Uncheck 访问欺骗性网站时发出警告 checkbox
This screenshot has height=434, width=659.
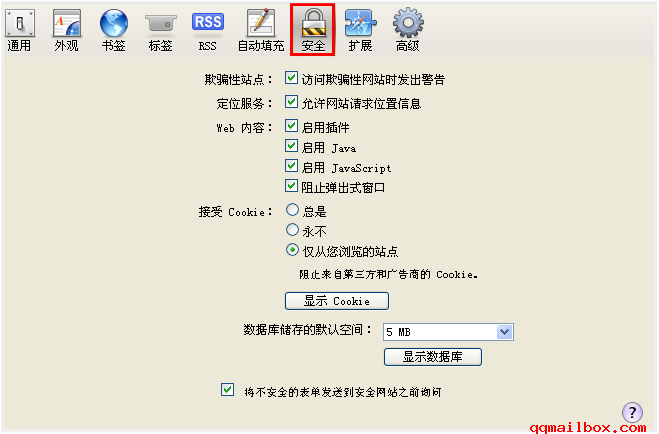tap(291, 78)
